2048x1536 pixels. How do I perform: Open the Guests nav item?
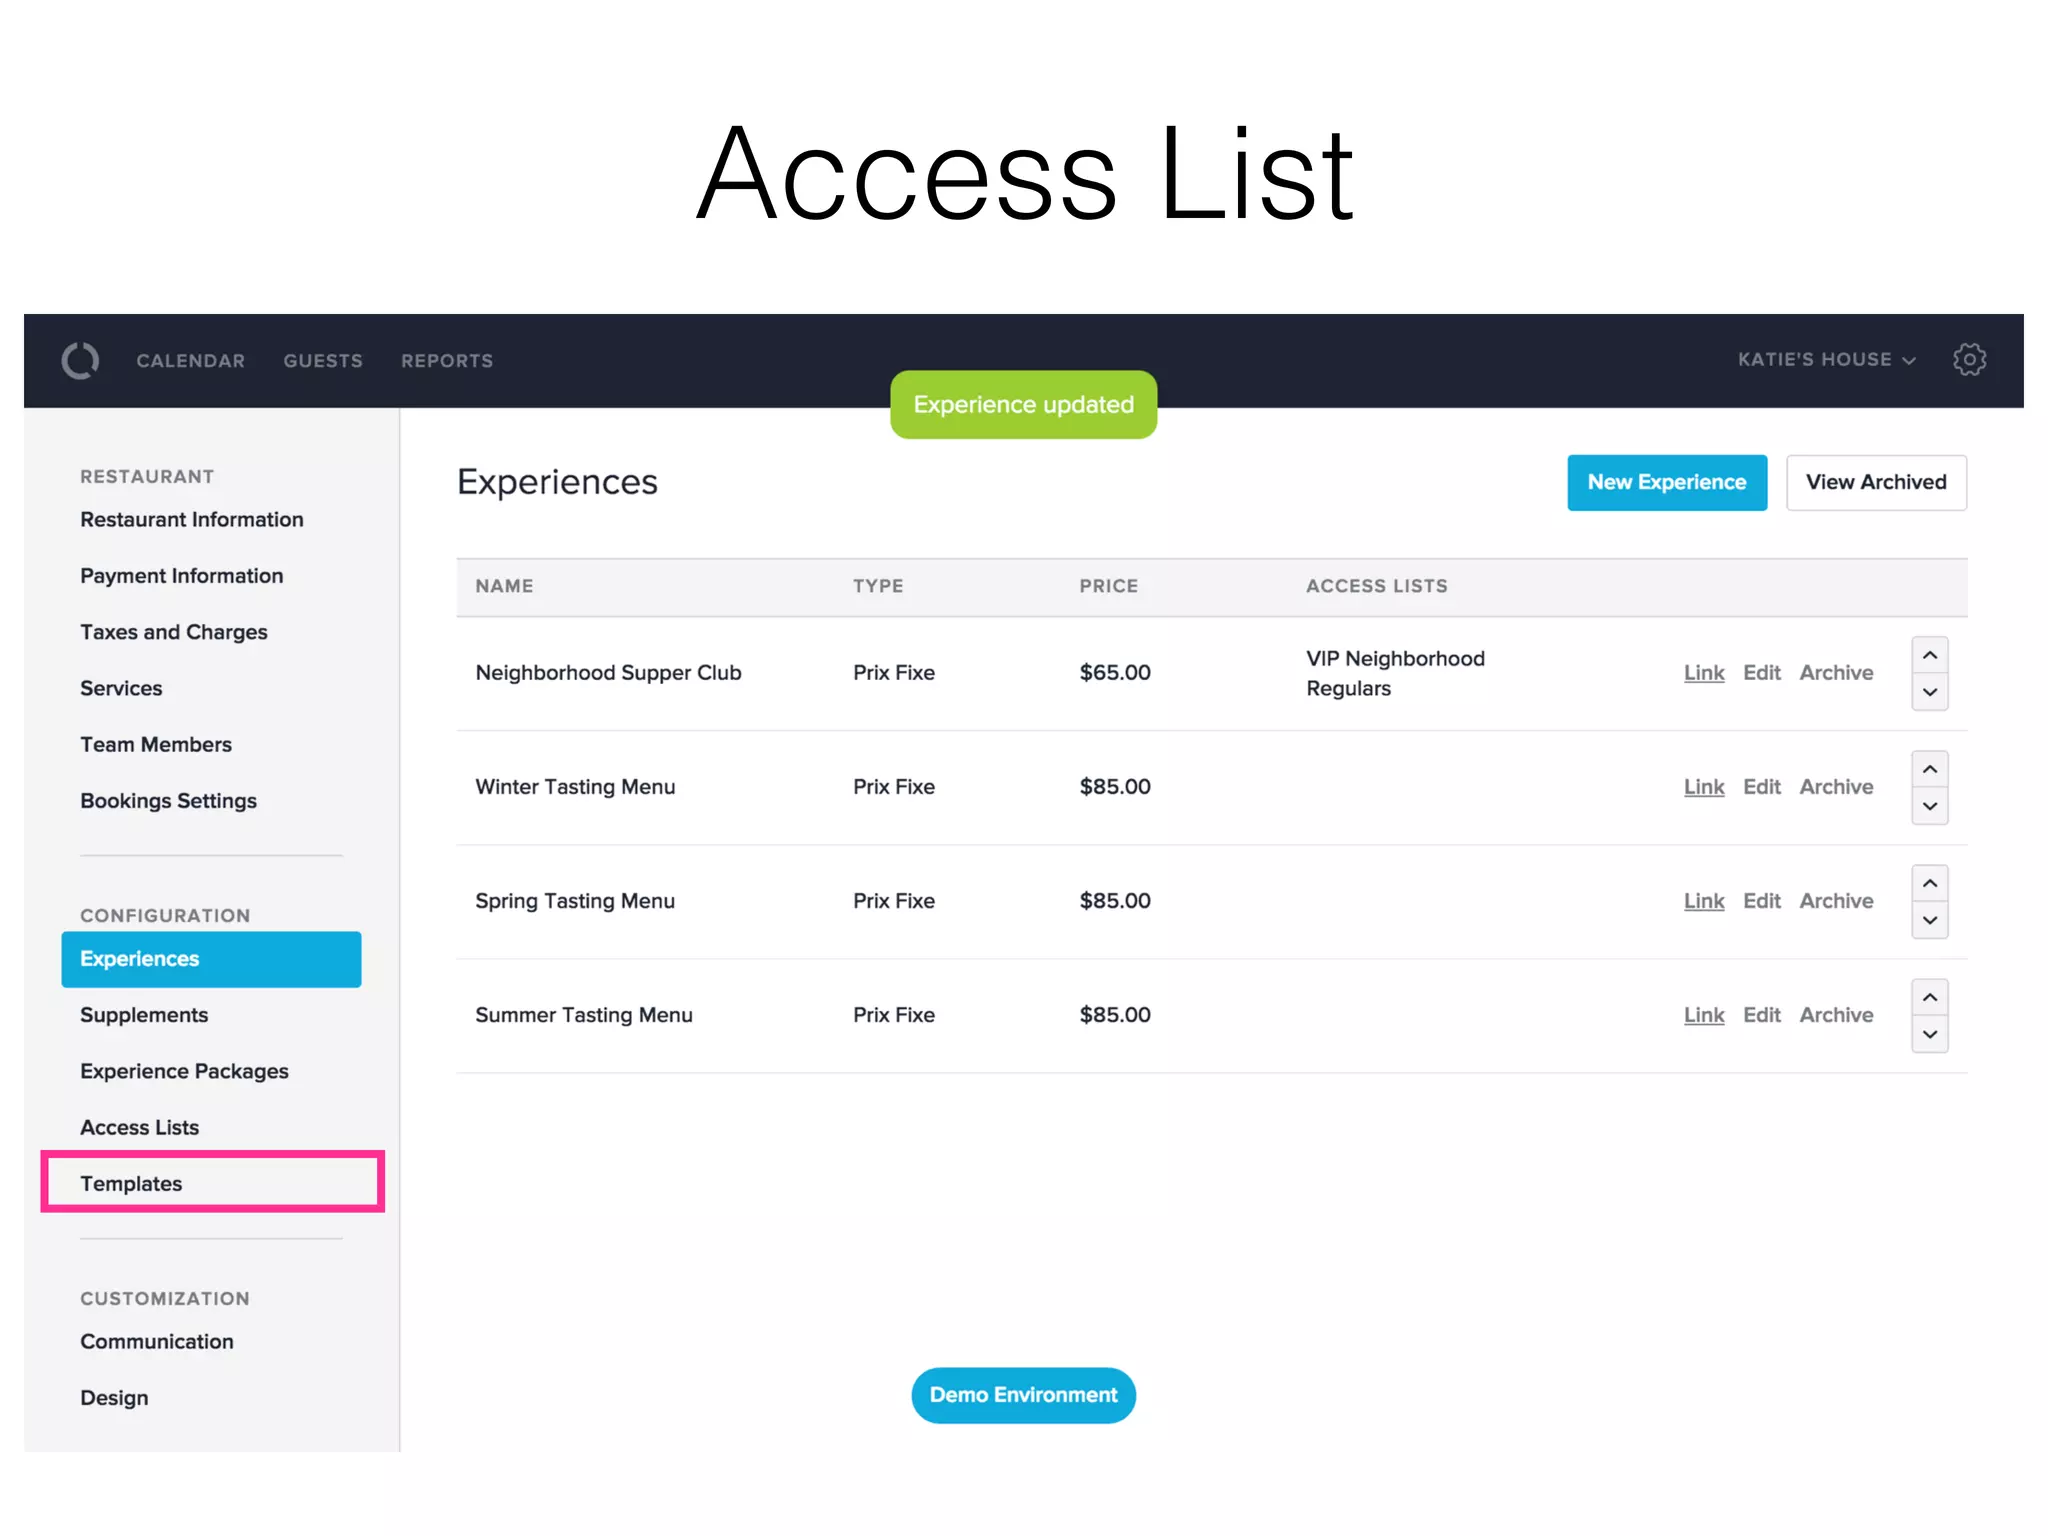tap(322, 361)
